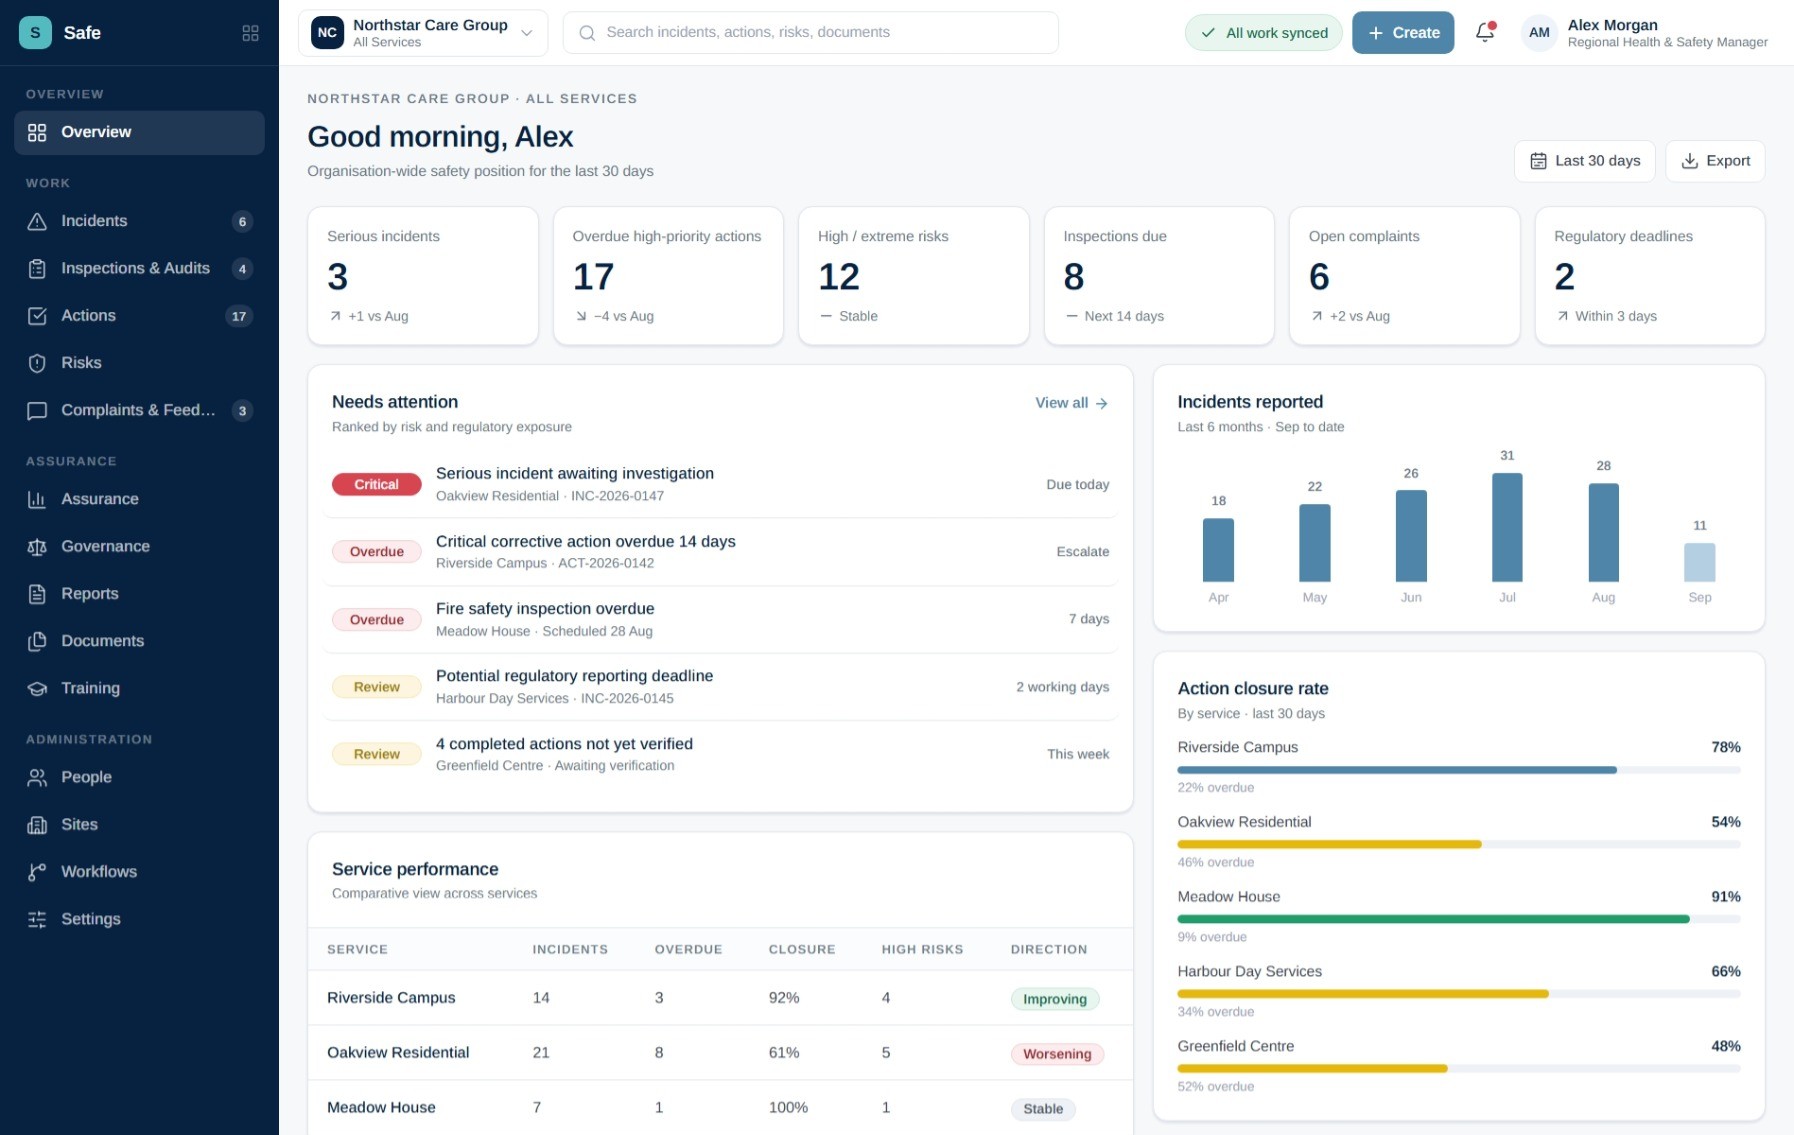Screen dimensions: 1794x1135
Task: Click the Settings sliders icon
Action: pos(37,919)
